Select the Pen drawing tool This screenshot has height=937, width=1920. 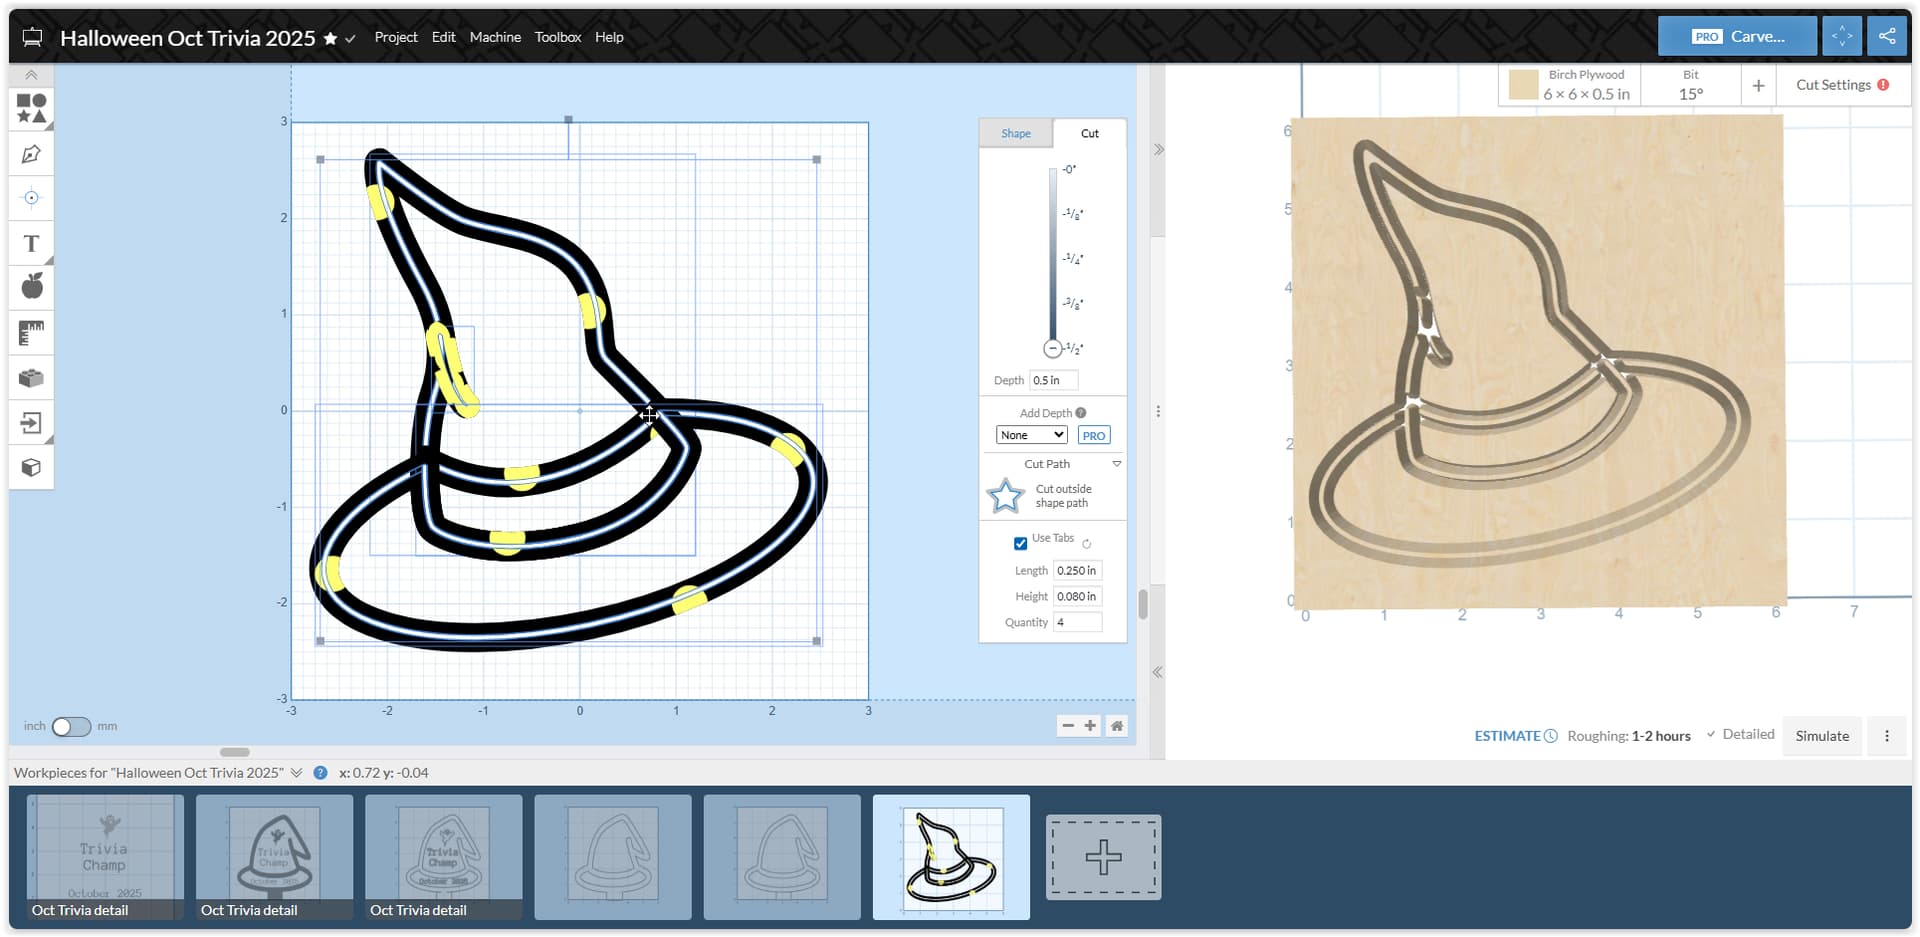click(31, 154)
